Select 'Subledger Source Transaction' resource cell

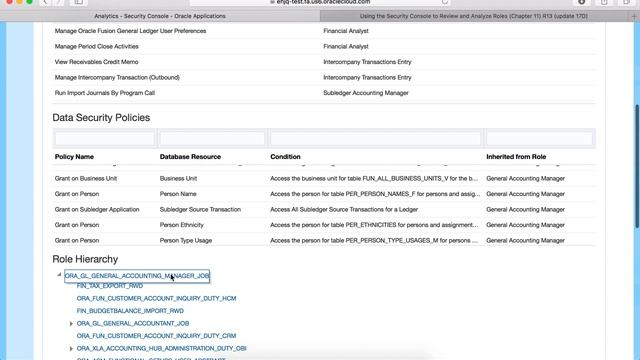click(x=200, y=210)
